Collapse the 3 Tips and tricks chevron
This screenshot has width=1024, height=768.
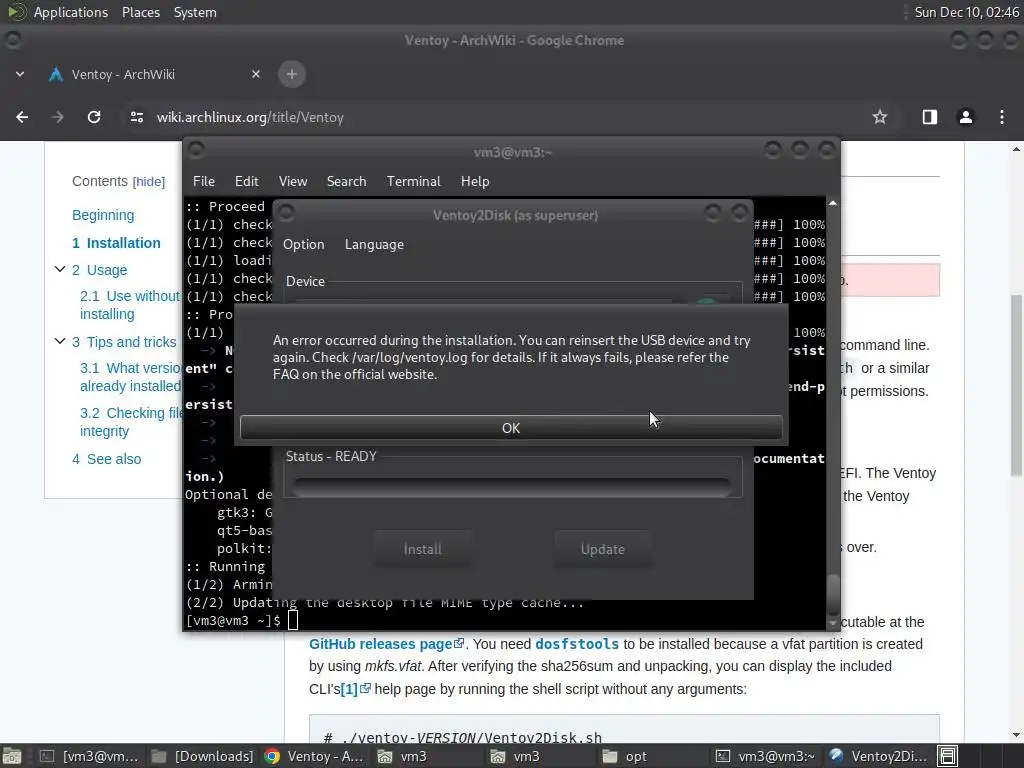pyautogui.click(x=59, y=341)
